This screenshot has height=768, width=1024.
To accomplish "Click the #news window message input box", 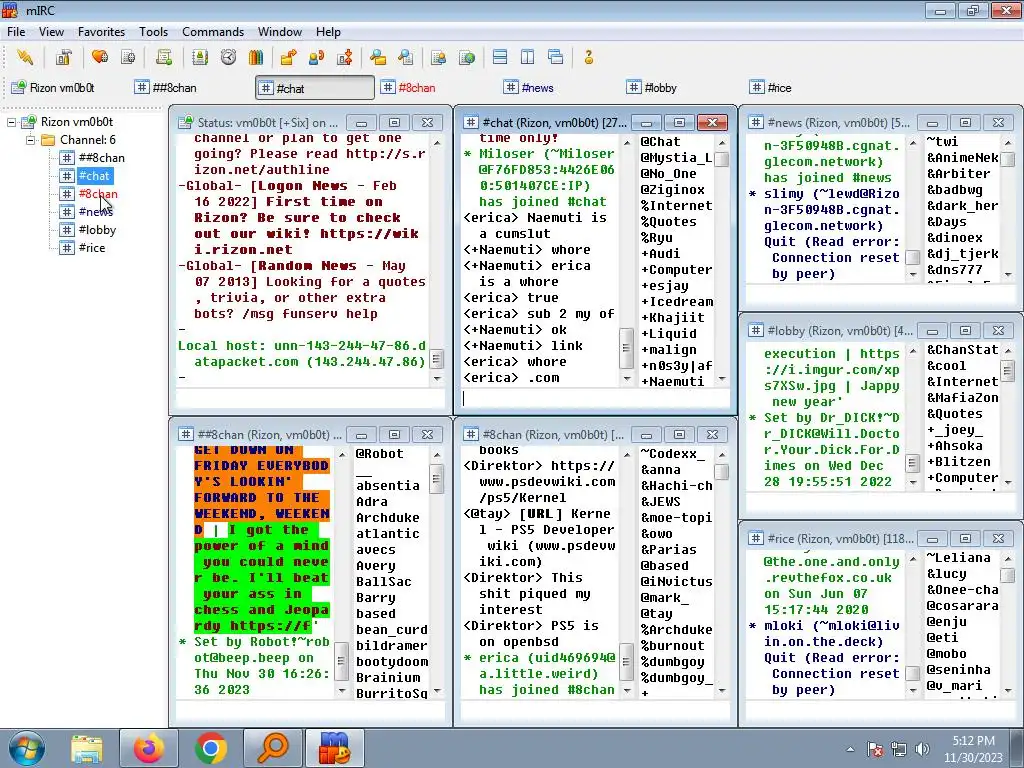I will tap(881, 295).
